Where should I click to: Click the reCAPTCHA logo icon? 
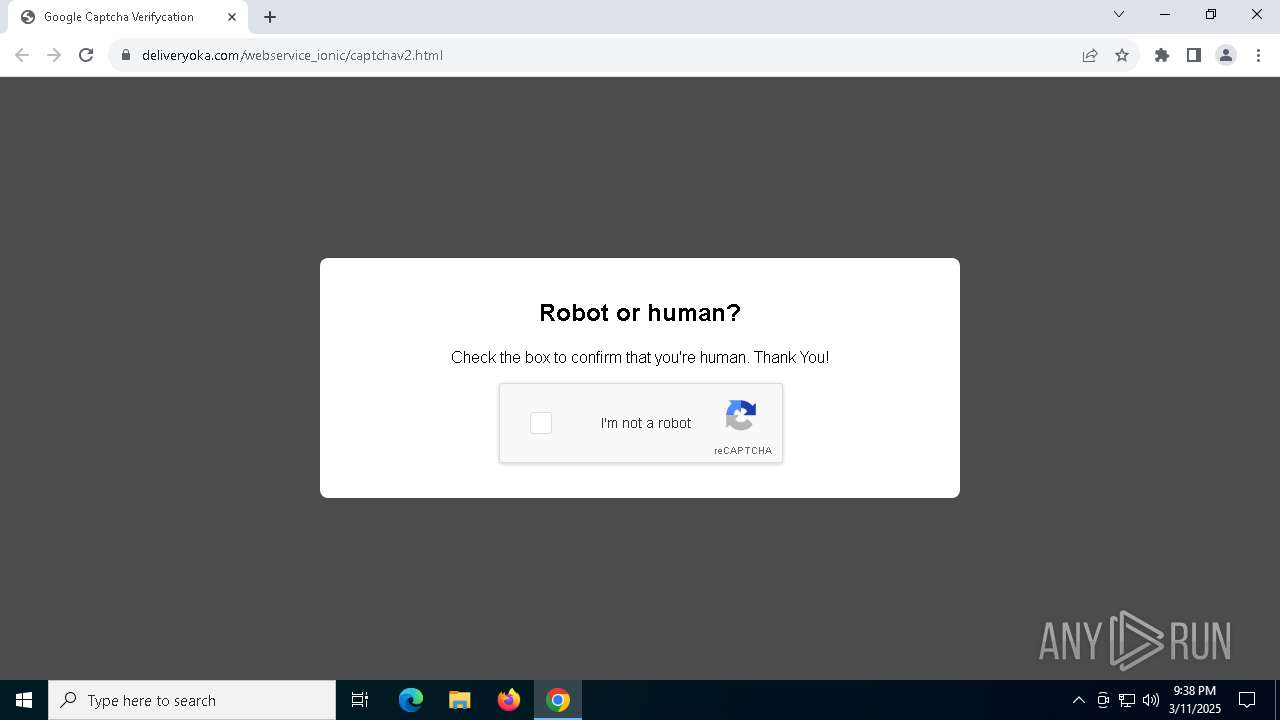[741, 415]
